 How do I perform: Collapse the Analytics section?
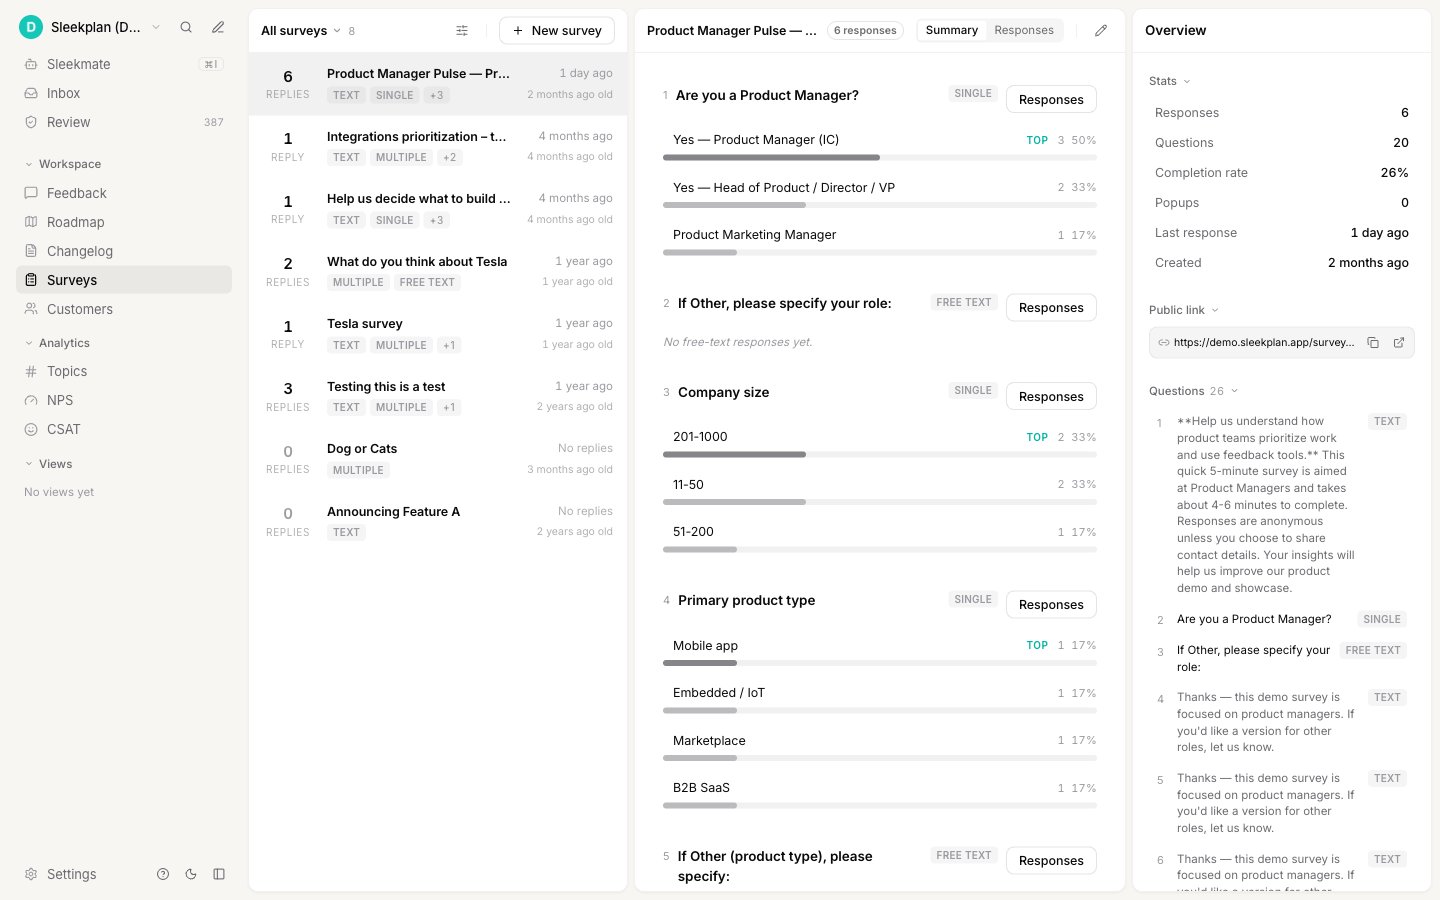coord(58,343)
